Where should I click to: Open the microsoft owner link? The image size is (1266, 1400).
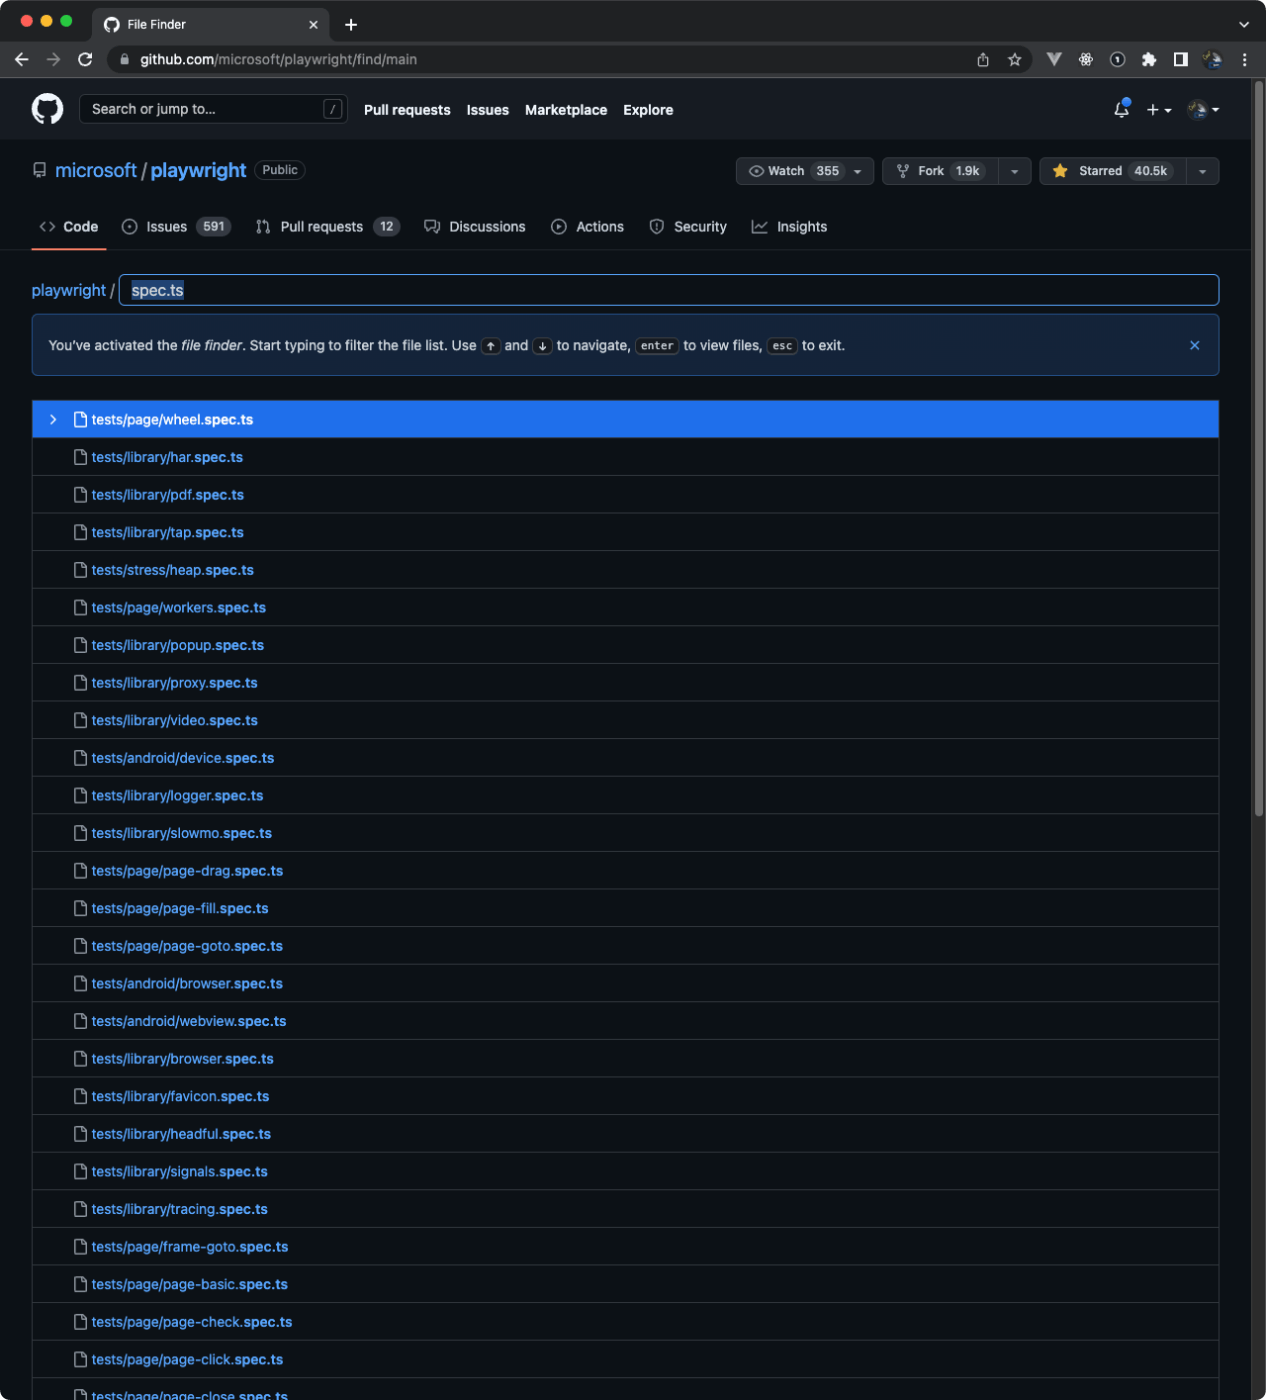pyautogui.click(x=96, y=170)
